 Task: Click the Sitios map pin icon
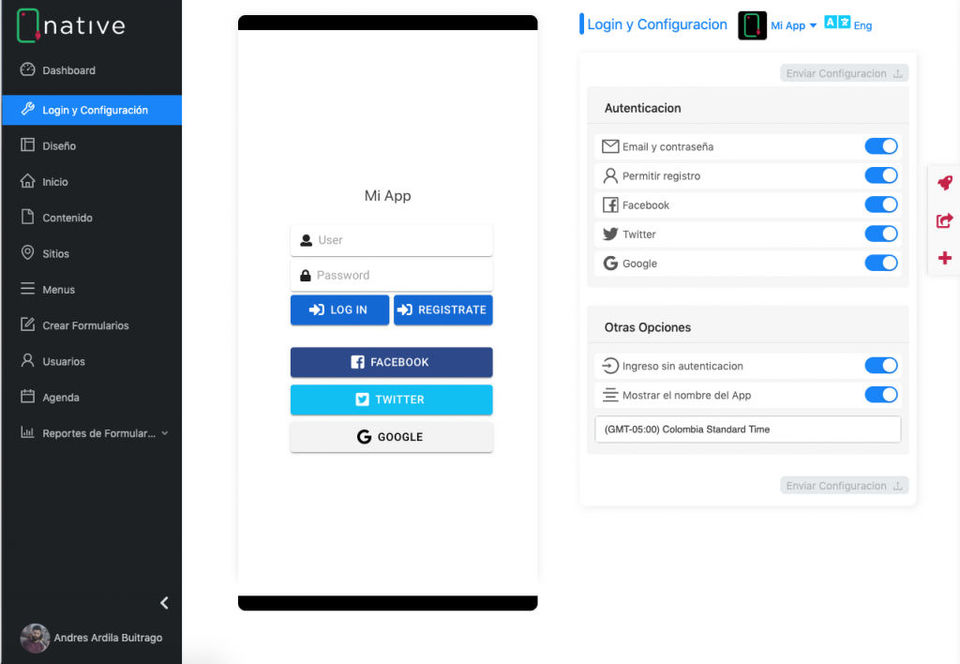click(x=28, y=252)
